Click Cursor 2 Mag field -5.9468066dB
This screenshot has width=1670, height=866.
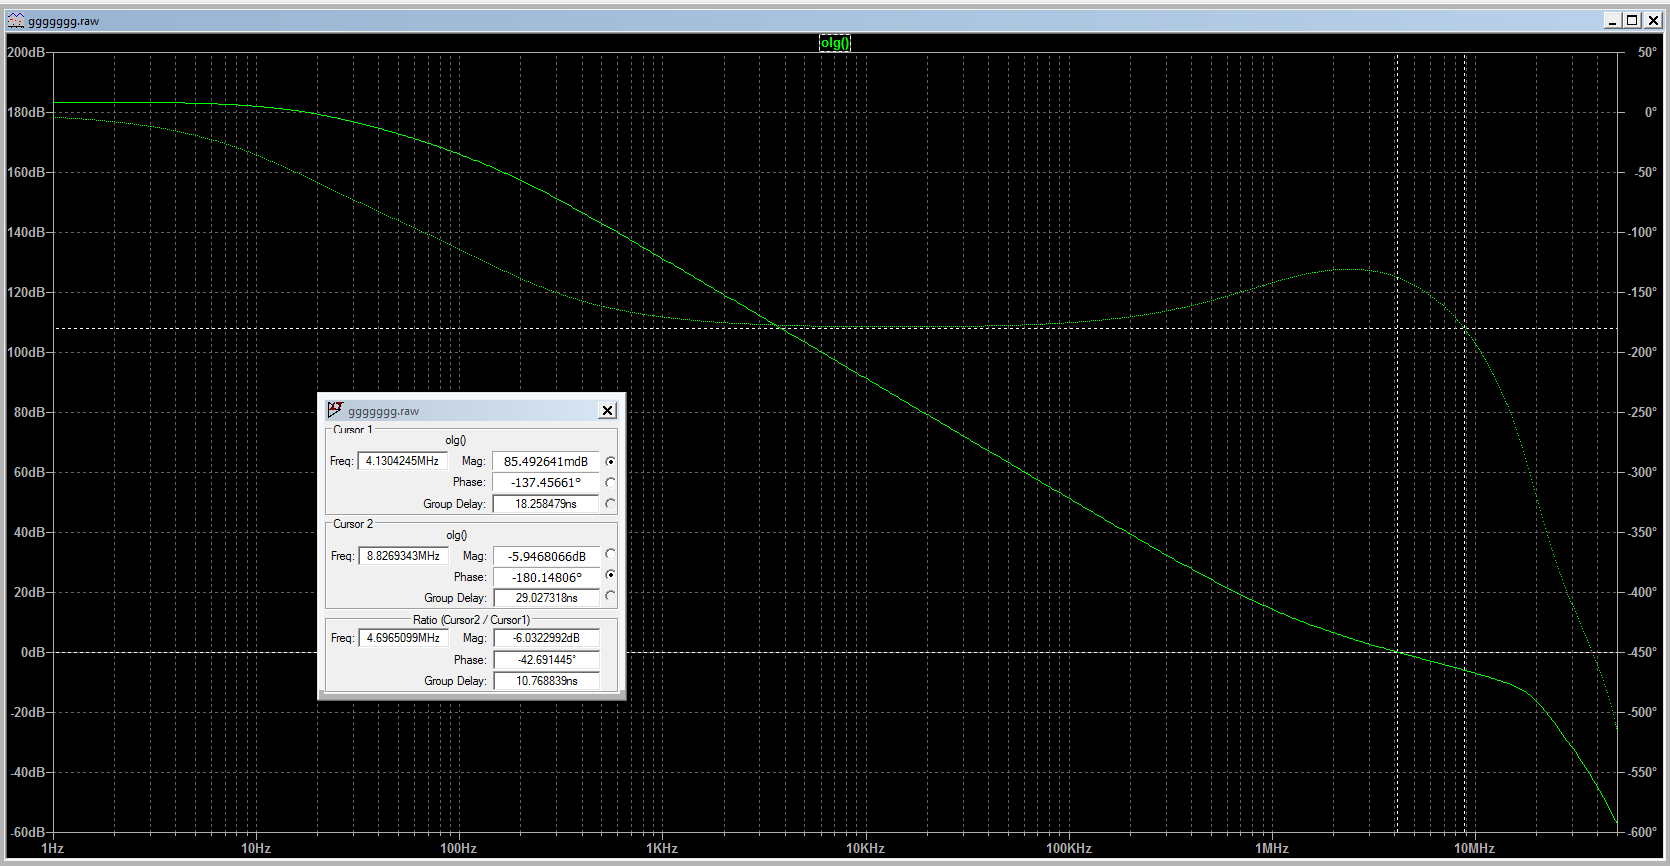pos(547,556)
